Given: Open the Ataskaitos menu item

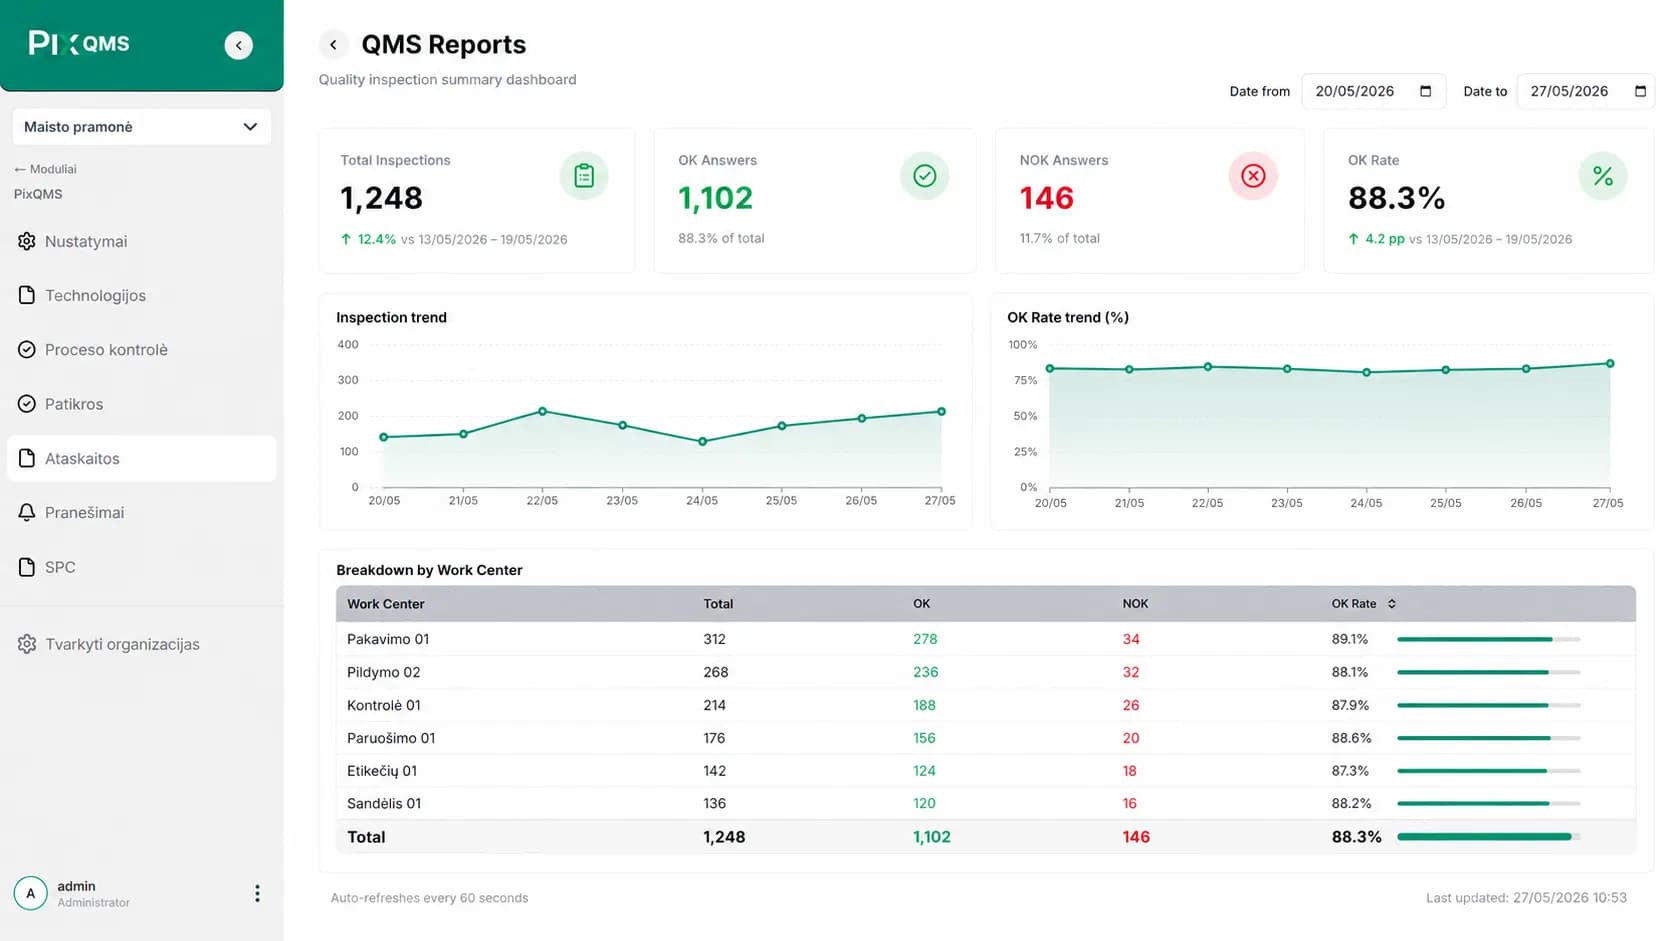Looking at the screenshot, I should tap(142, 458).
